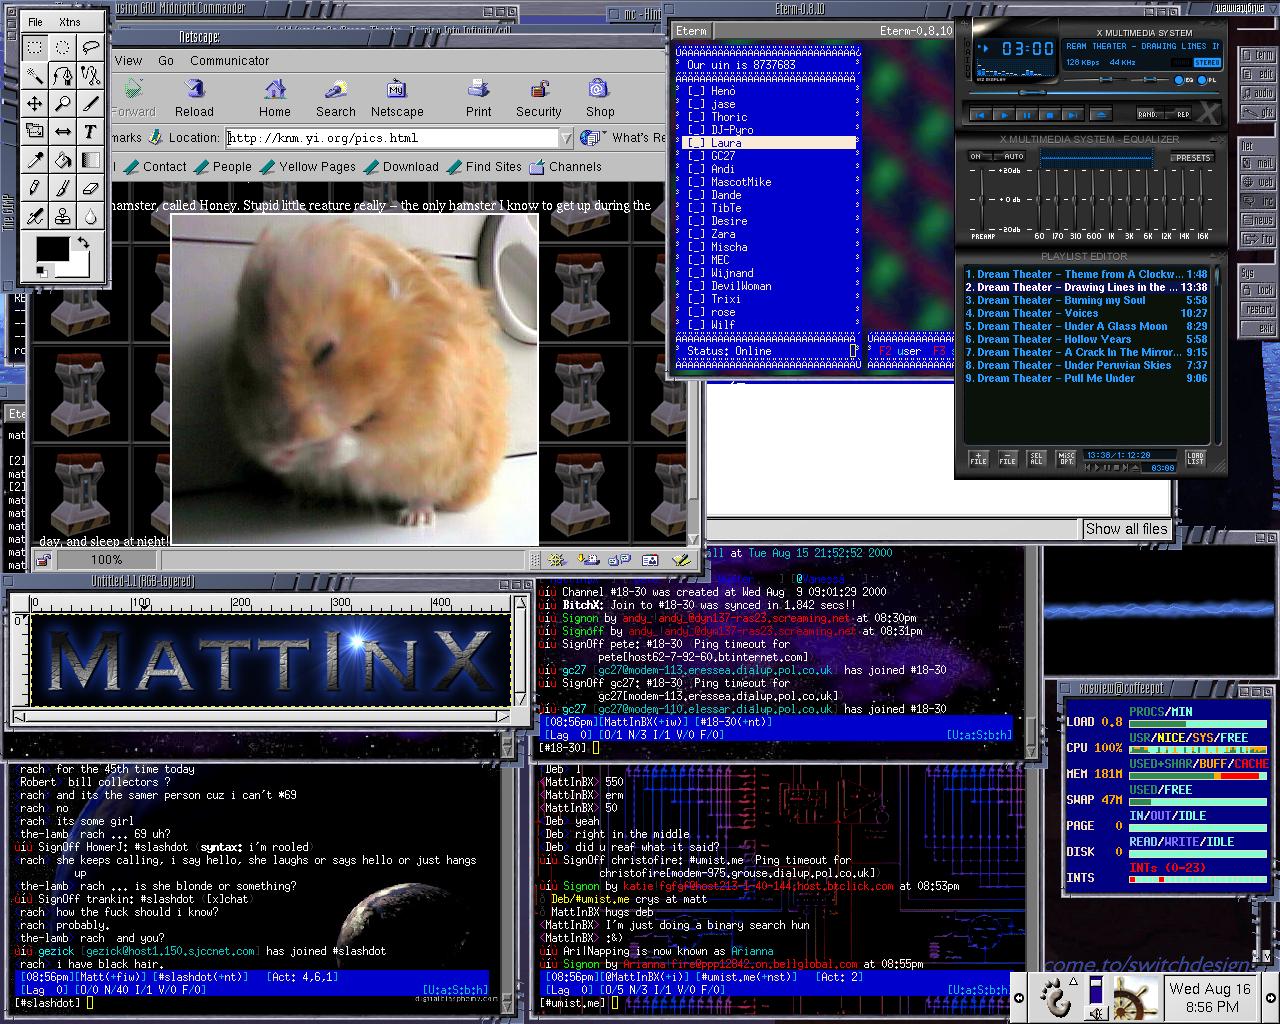Click Netscape Reload toolbar button
The width and height of the screenshot is (1280, 1024).
click(x=194, y=98)
